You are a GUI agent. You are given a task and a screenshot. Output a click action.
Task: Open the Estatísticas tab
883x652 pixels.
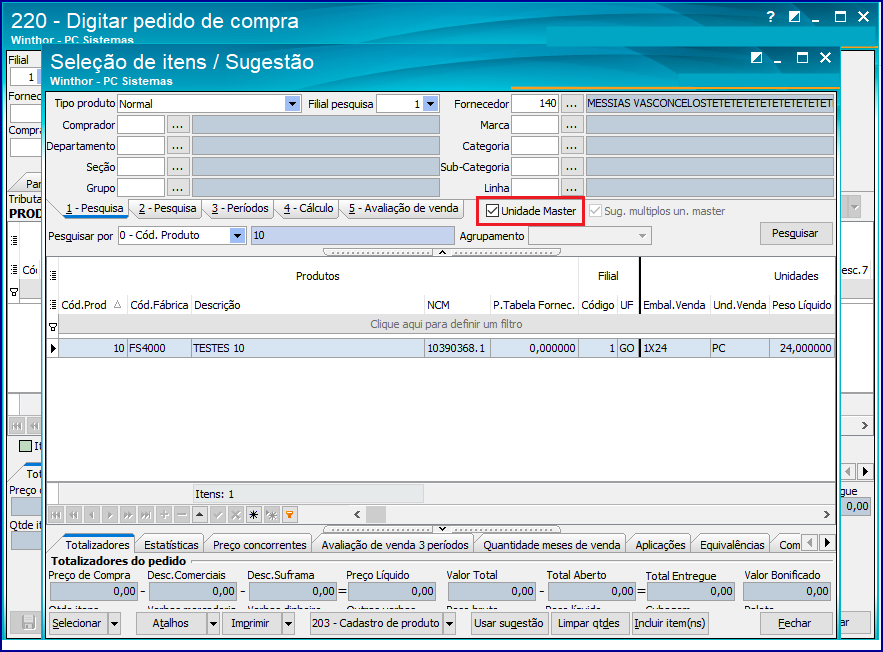(171, 545)
